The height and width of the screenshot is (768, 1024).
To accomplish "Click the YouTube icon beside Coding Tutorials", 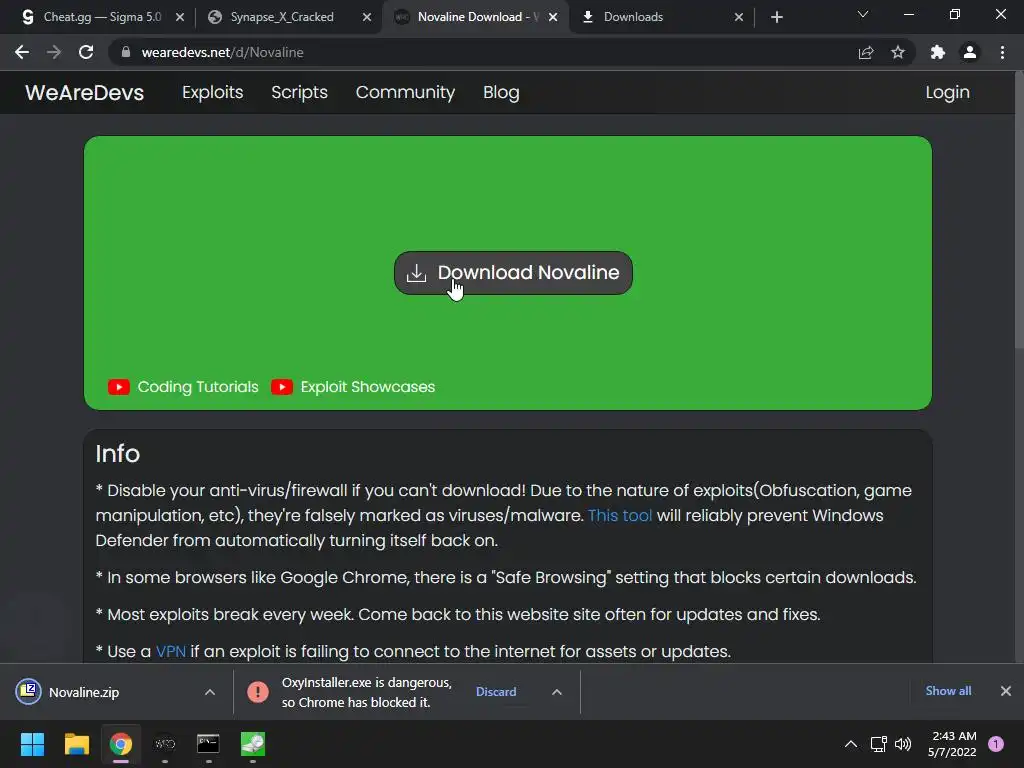I will [118, 387].
